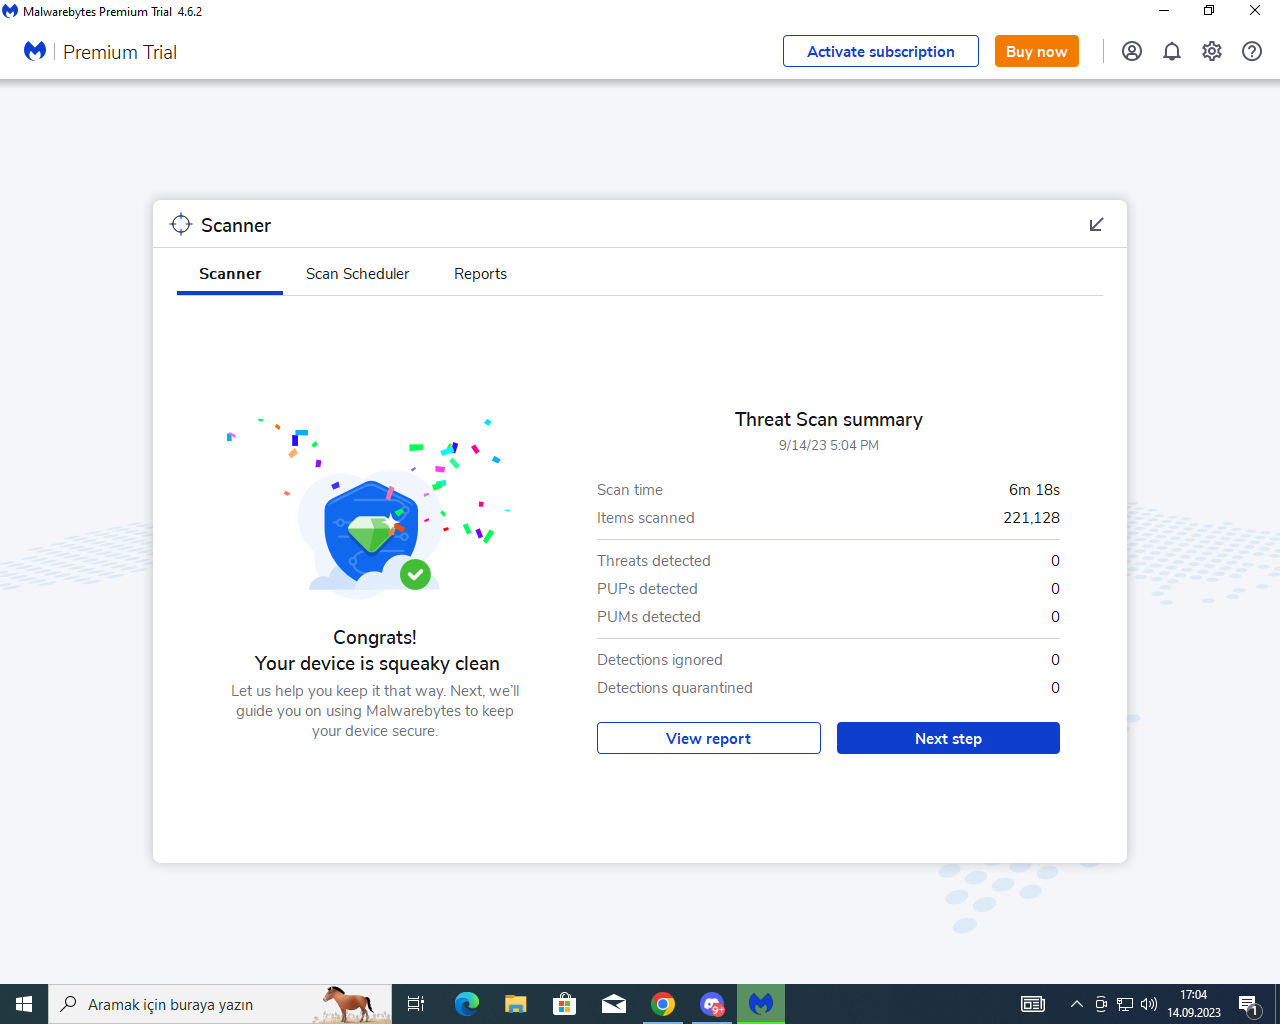Open the help question mark icon
Viewport: 1280px width, 1024px height.
pyautogui.click(x=1252, y=51)
